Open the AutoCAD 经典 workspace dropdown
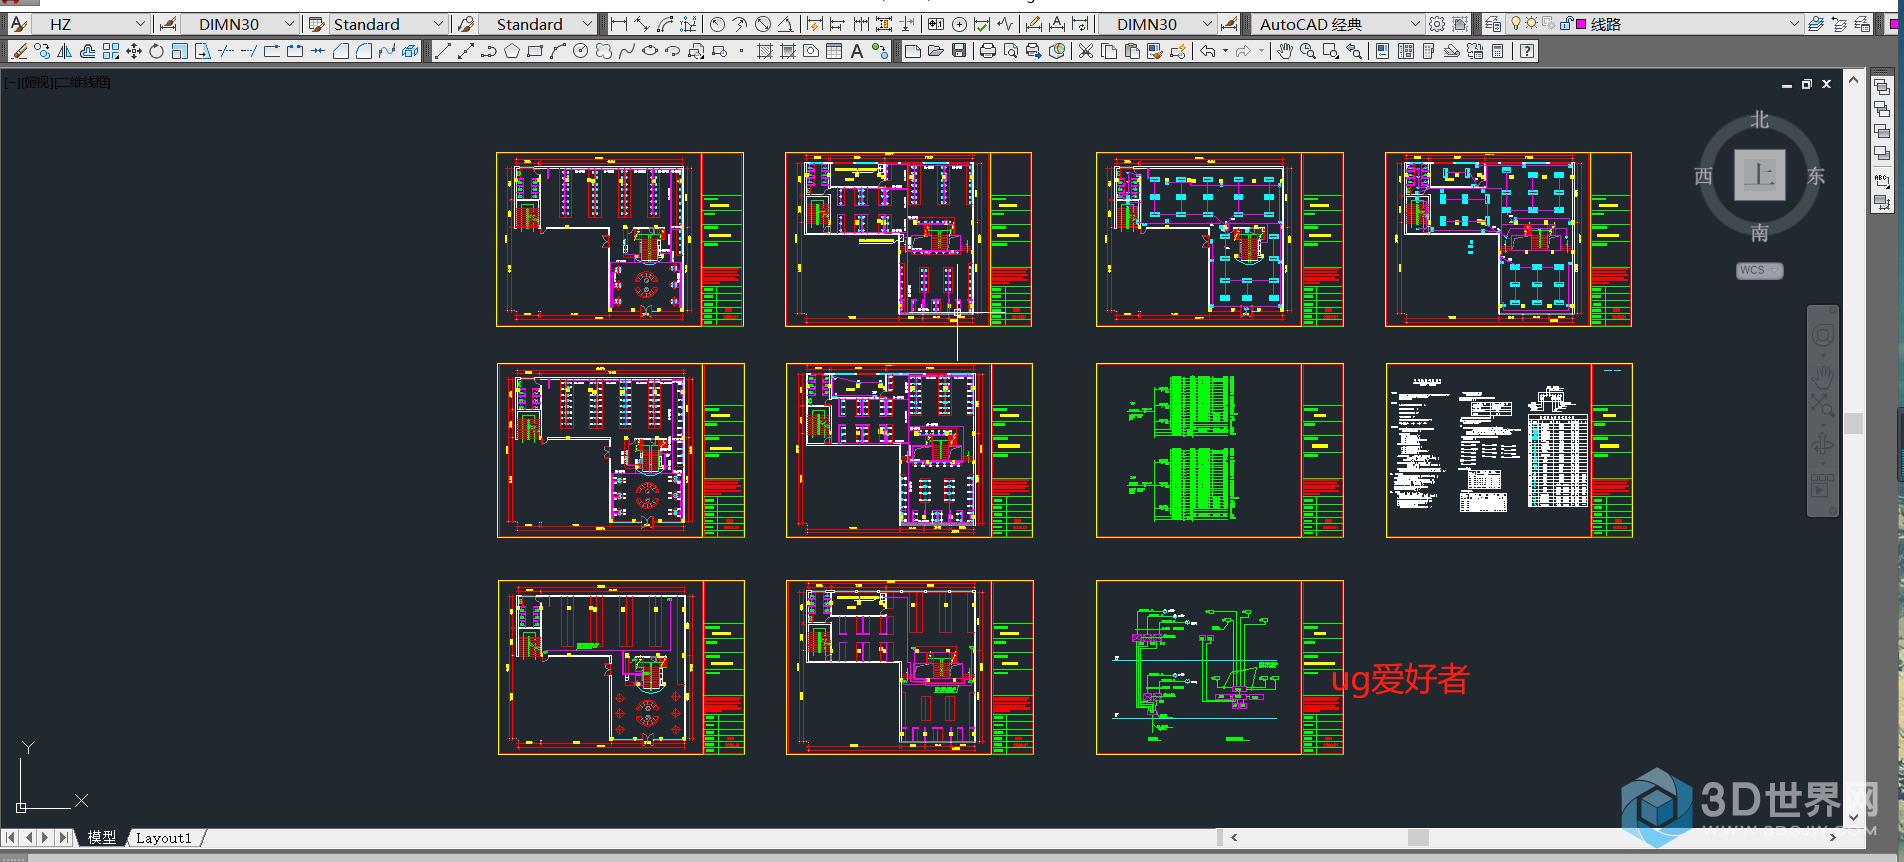This screenshot has width=1904, height=862. (1338, 24)
